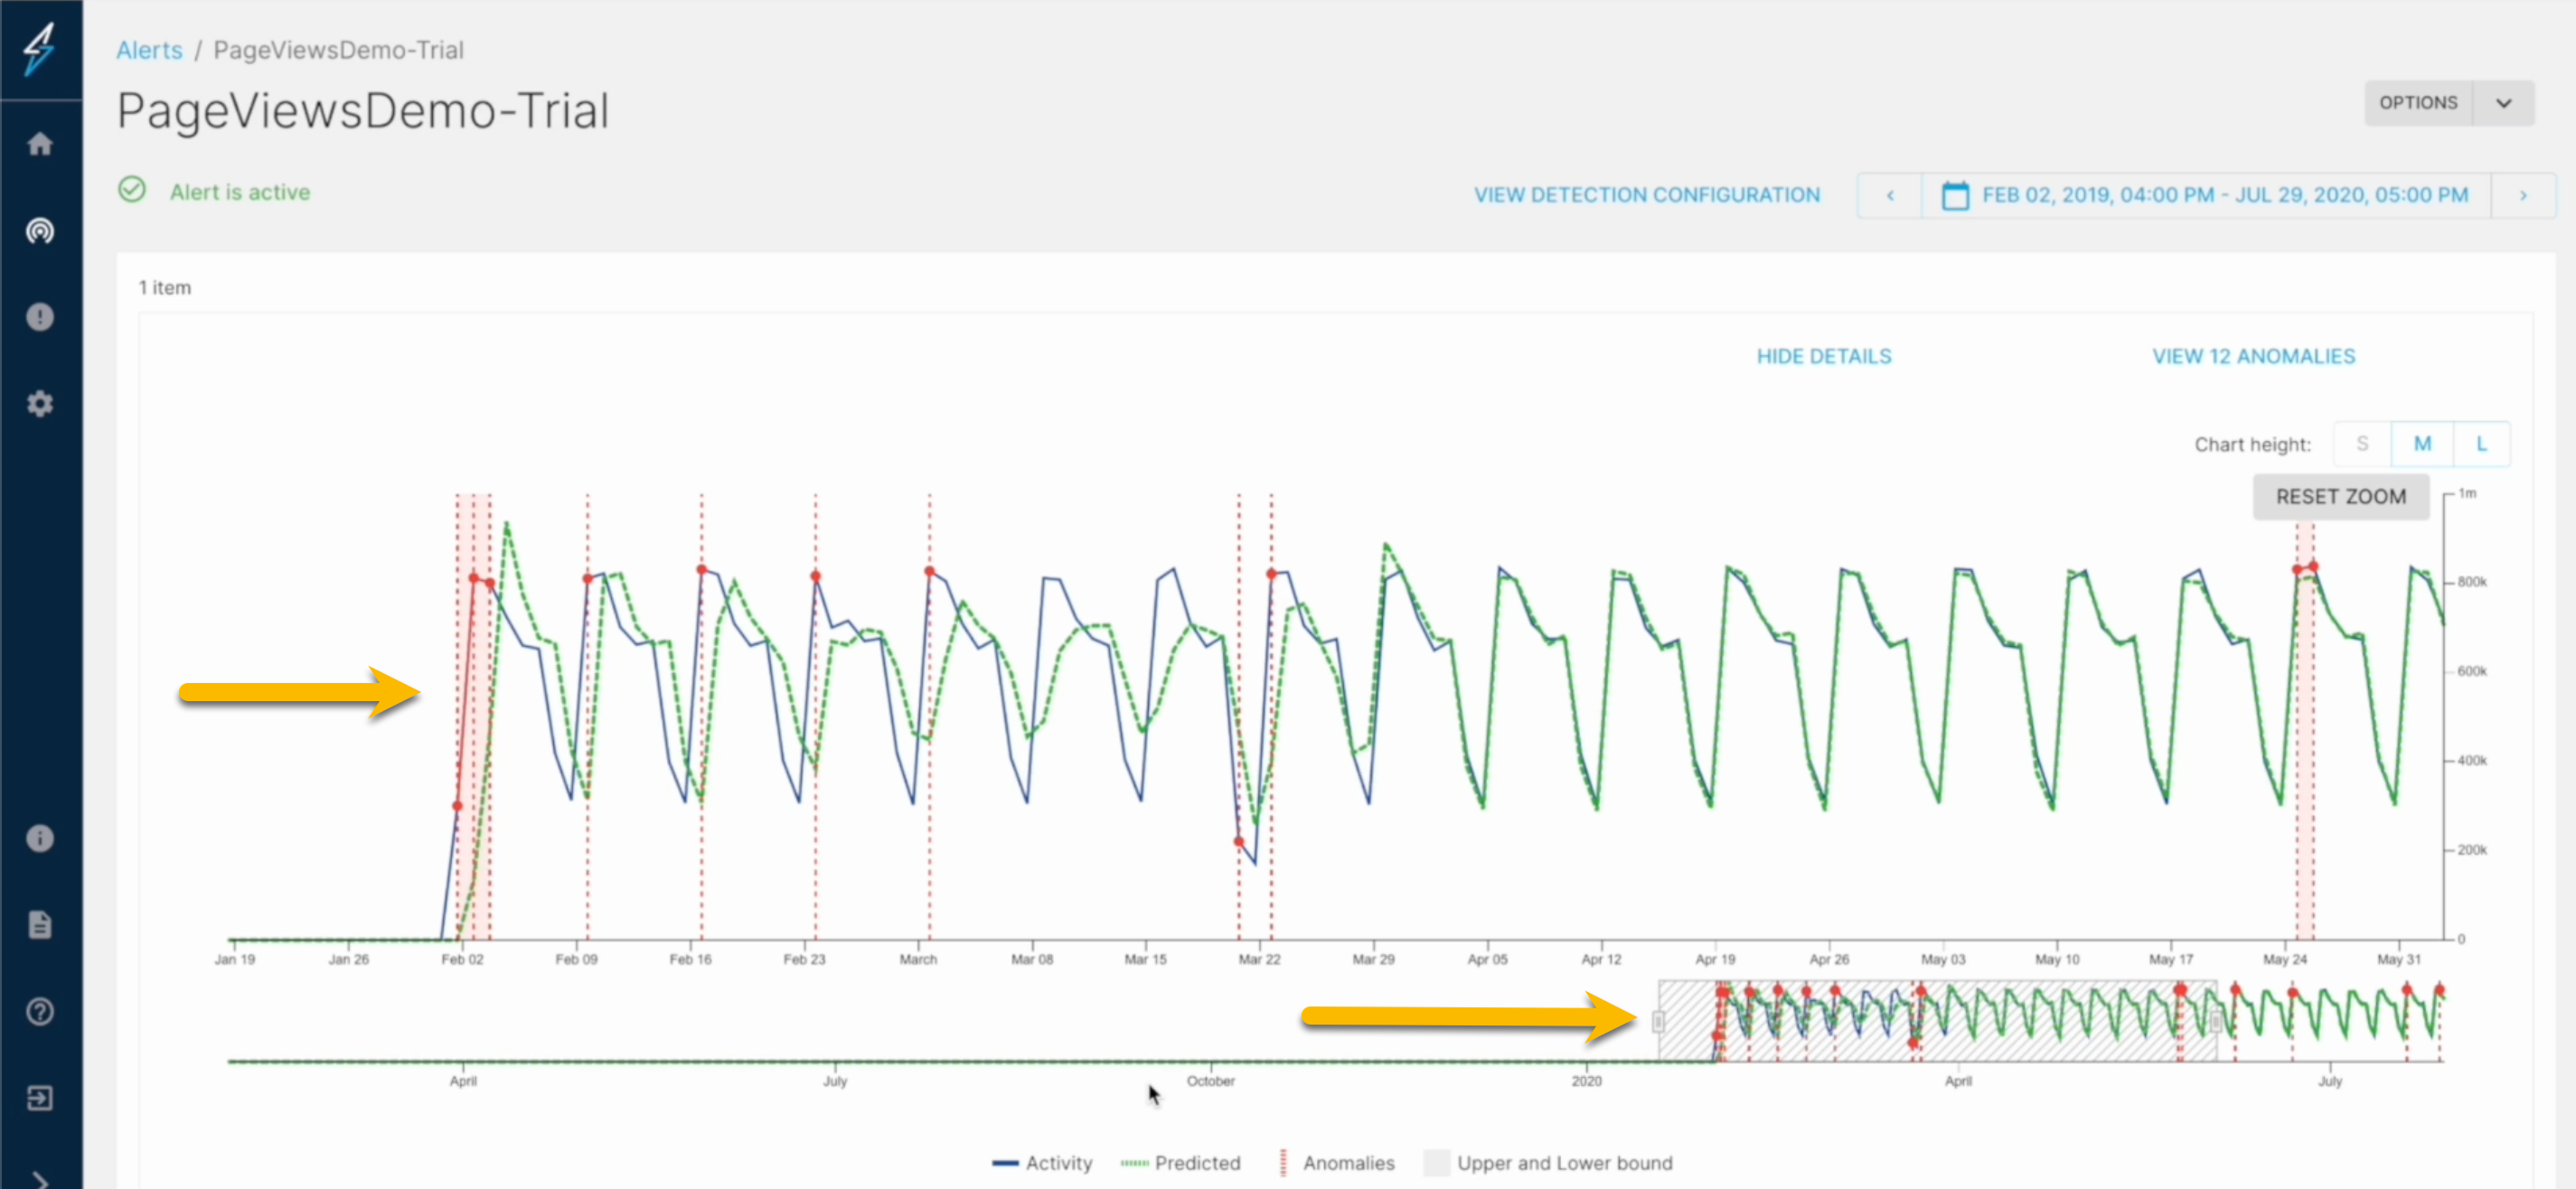This screenshot has height=1189, width=2576.
Task: Toggle Anomalies in chart legend
Action: coord(1337,1163)
